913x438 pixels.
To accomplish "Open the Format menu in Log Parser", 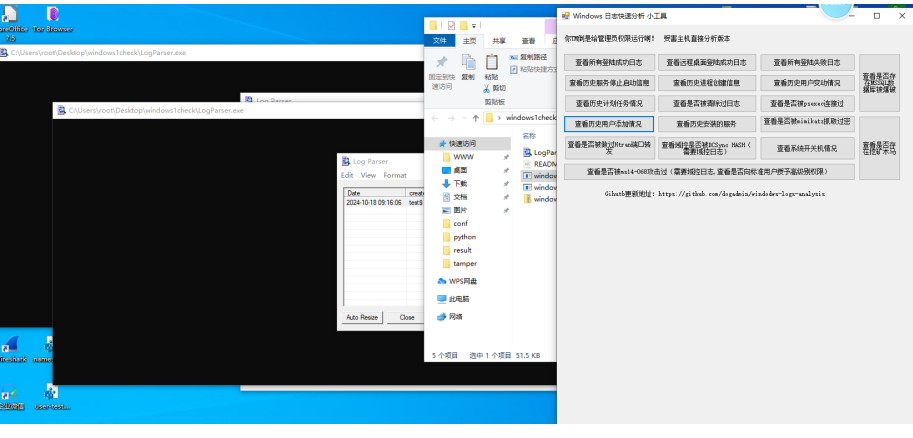I will [395, 175].
